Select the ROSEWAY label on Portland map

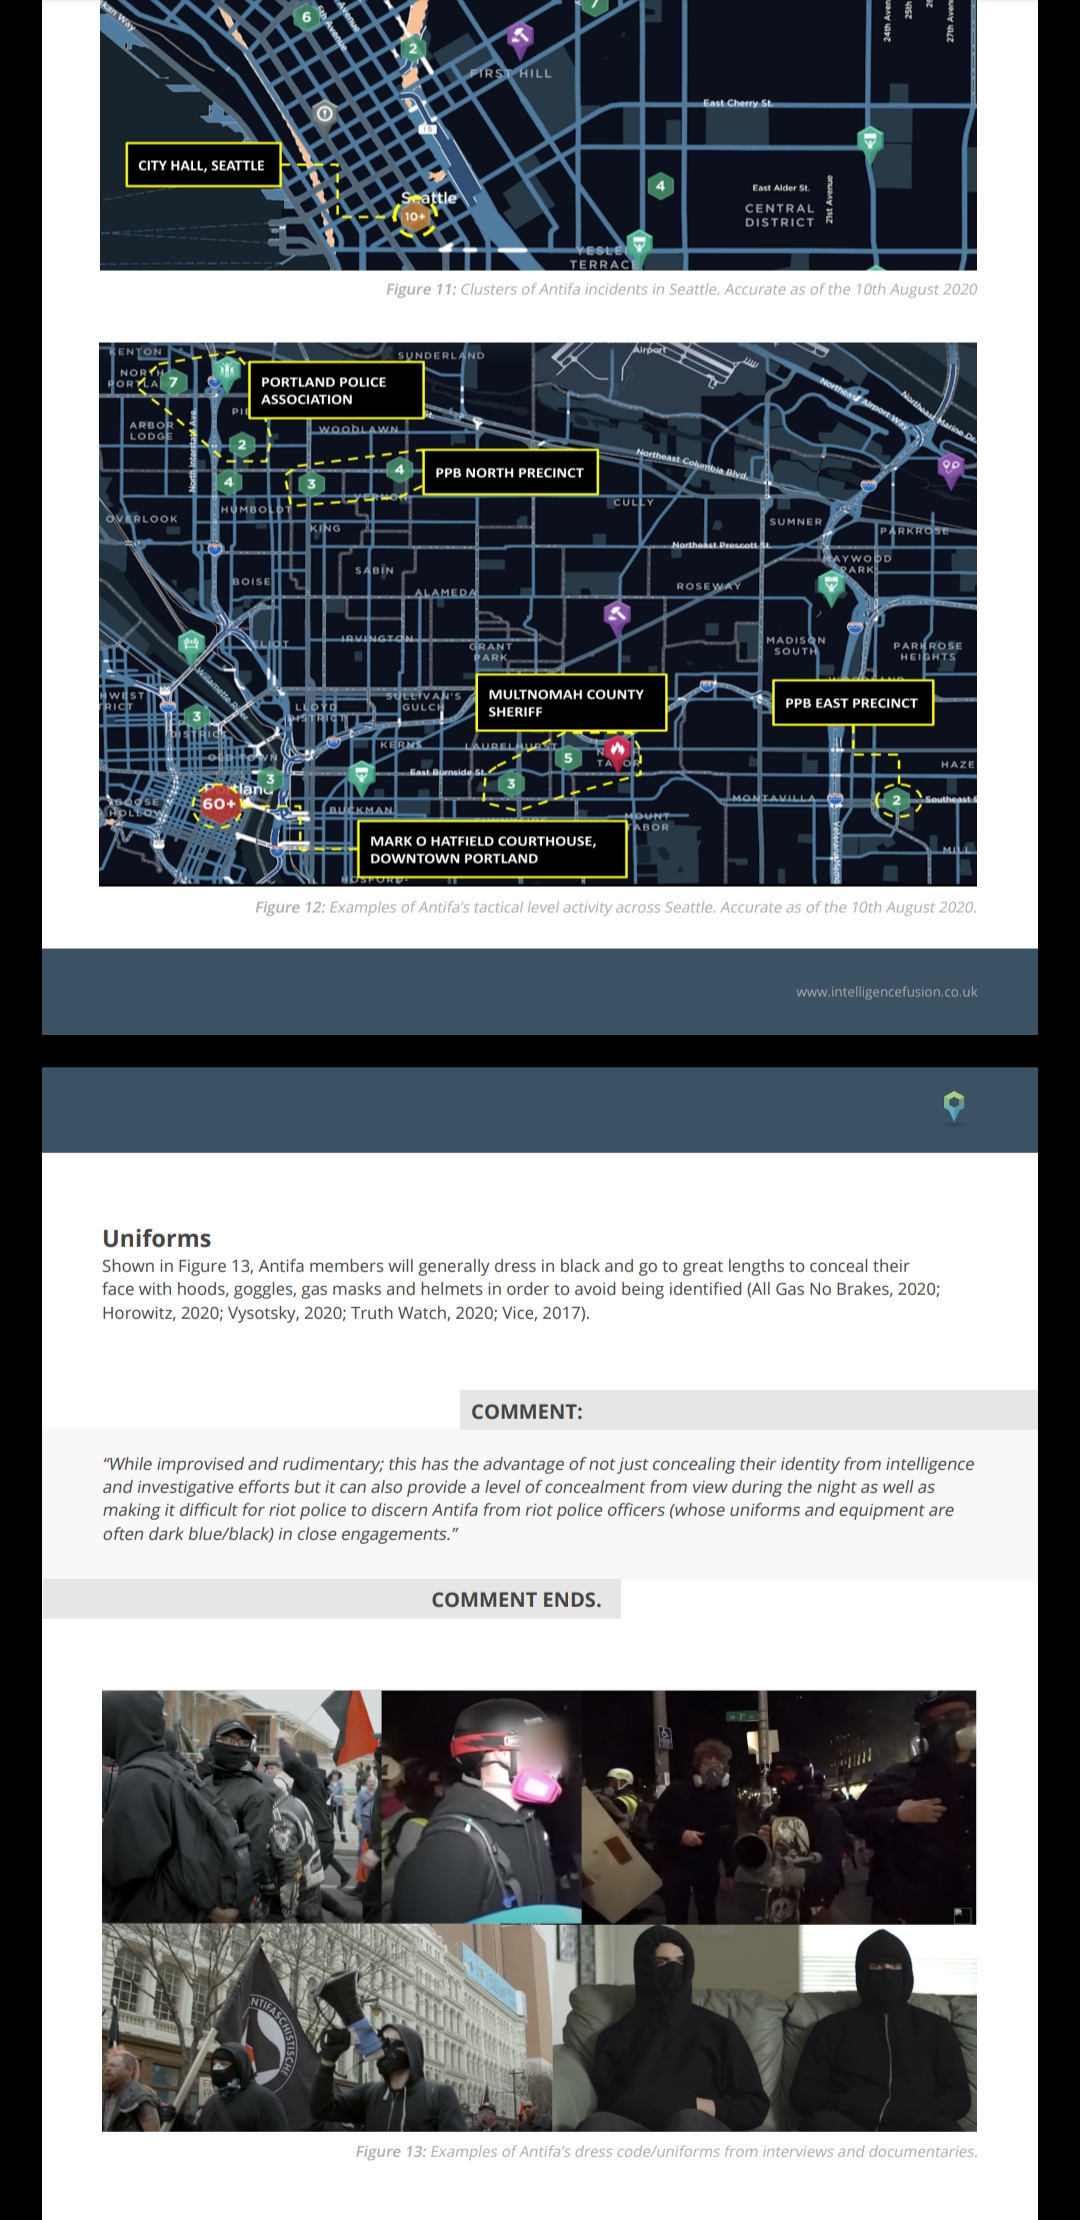(708, 586)
